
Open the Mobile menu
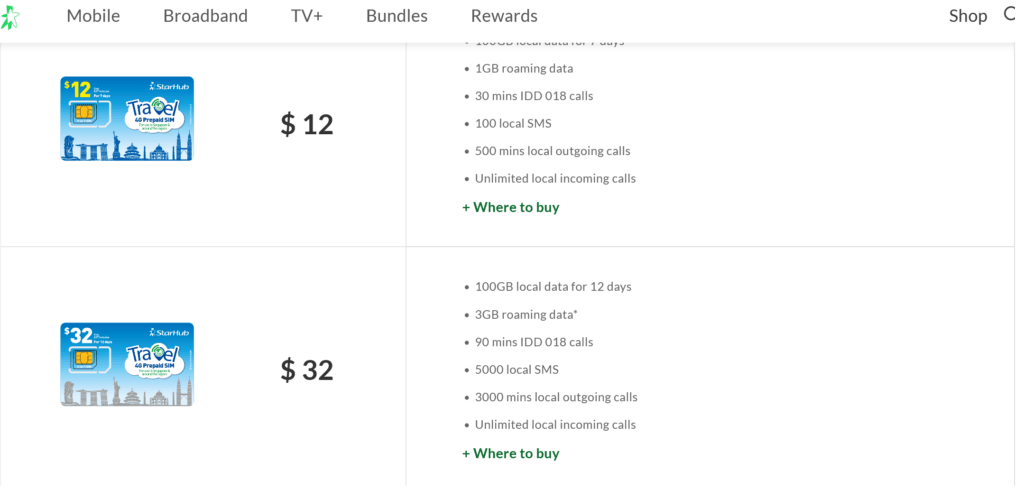93,16
